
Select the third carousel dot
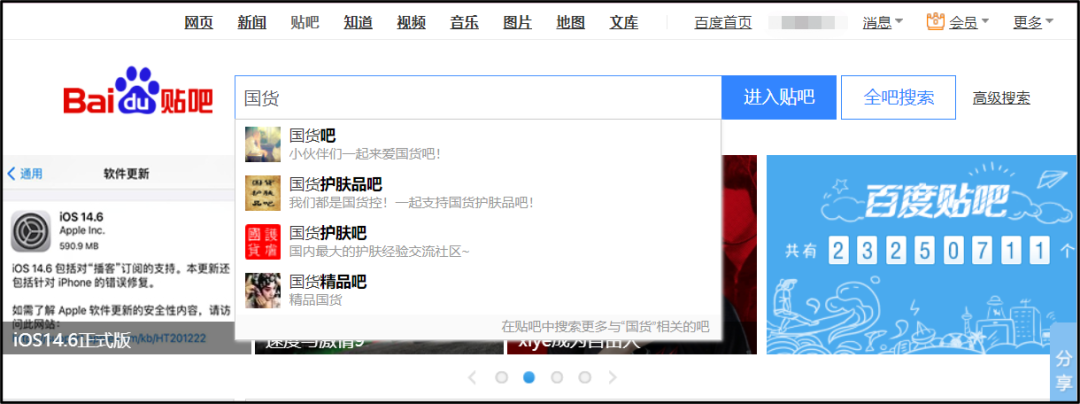[x=557, y=377]
